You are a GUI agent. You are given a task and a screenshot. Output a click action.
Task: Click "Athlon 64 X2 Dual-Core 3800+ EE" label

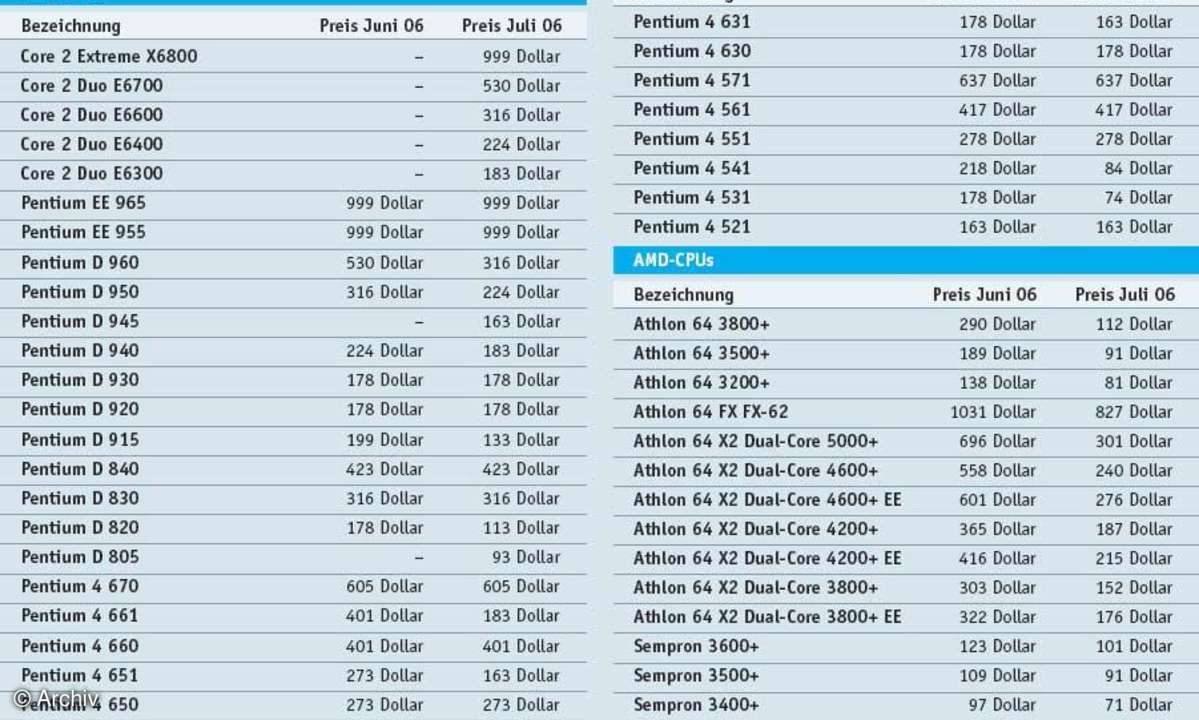tap(767, 617)
